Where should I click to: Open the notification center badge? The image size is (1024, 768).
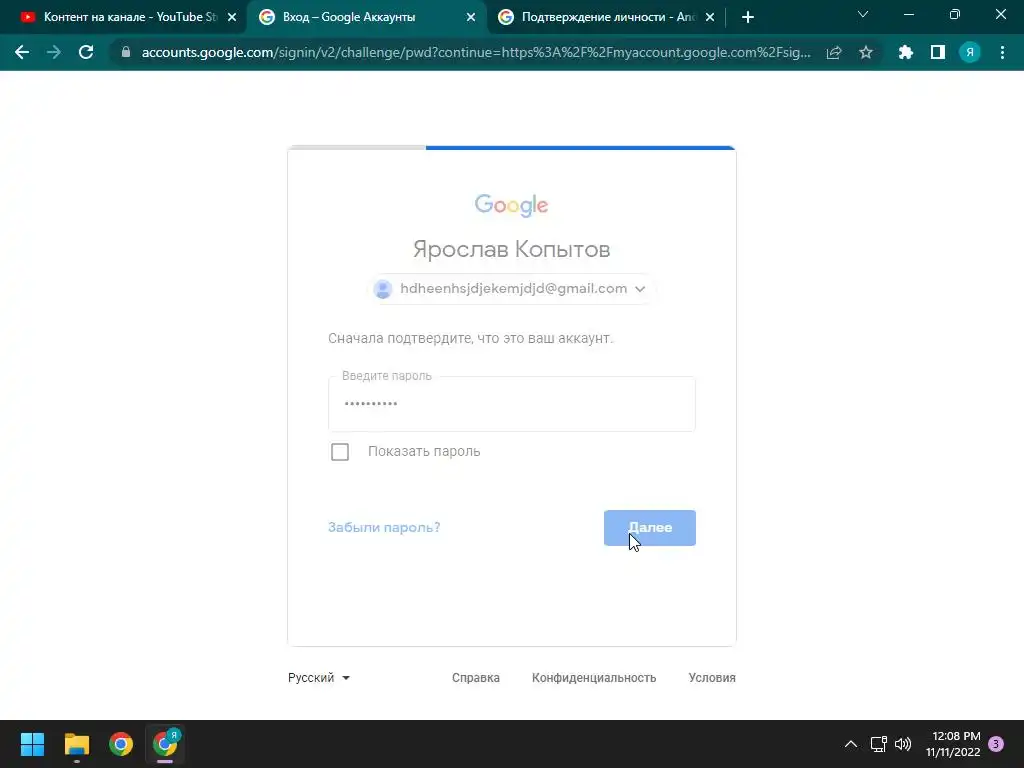click(996, 744)
